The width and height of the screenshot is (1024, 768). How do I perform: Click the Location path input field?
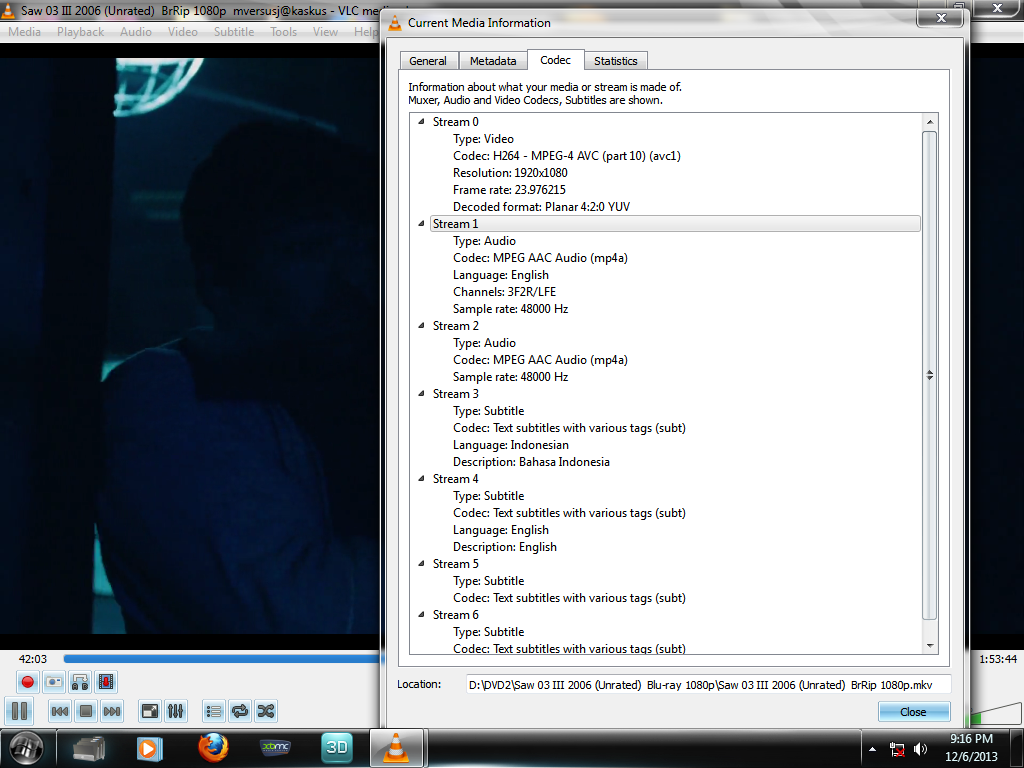[709, 685]
